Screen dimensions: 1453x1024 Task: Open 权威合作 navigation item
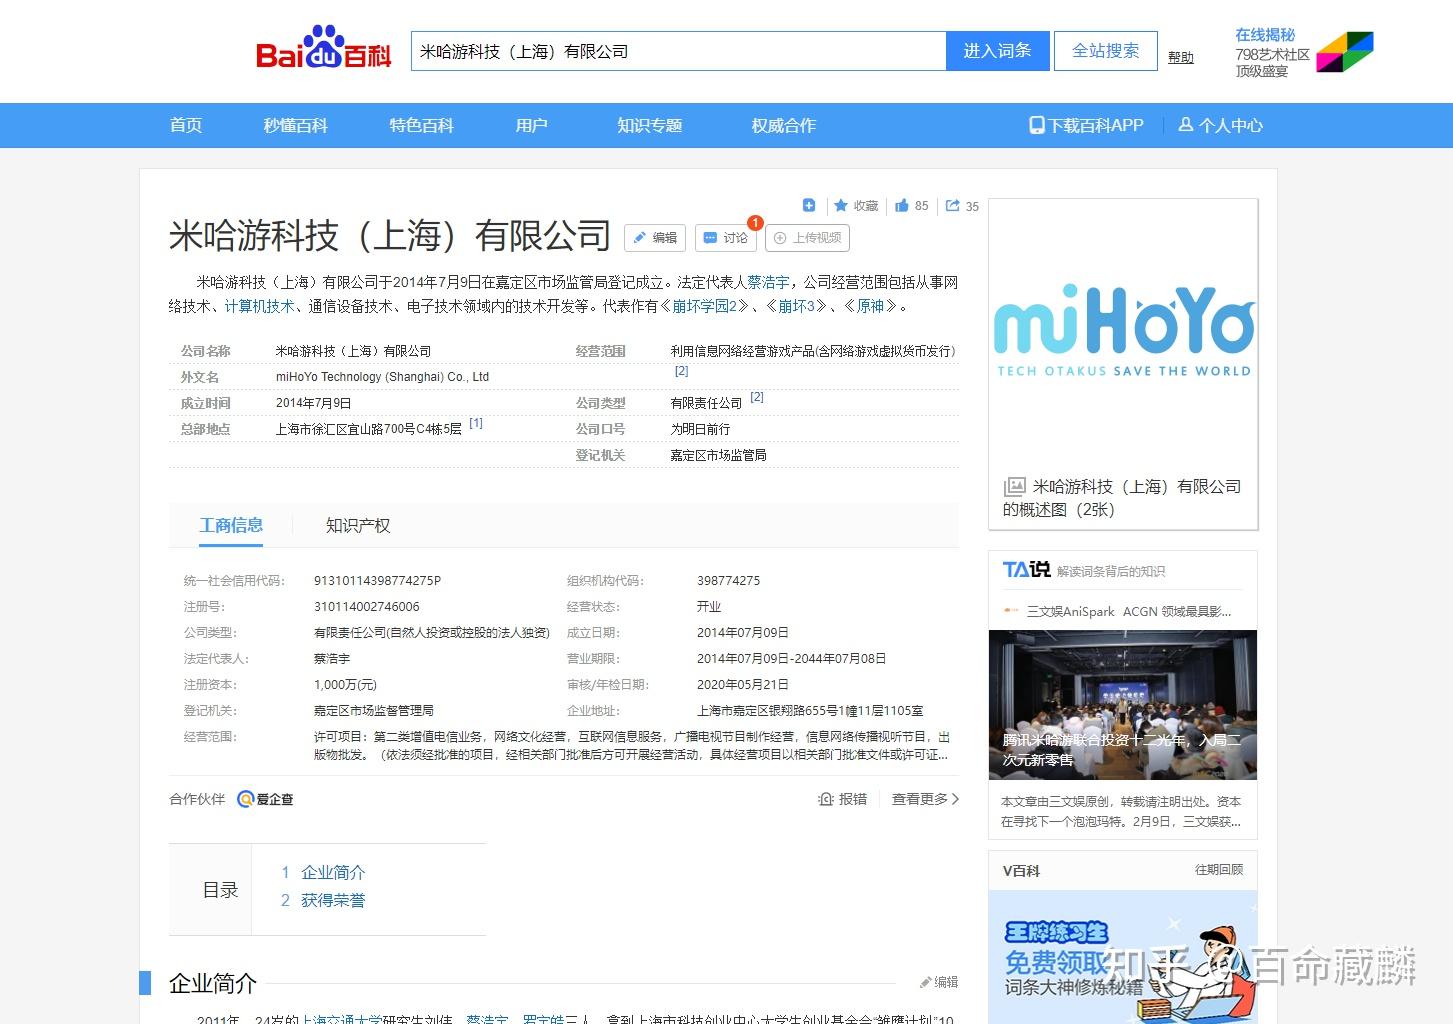pyautogui.click(x=784, y=125)
